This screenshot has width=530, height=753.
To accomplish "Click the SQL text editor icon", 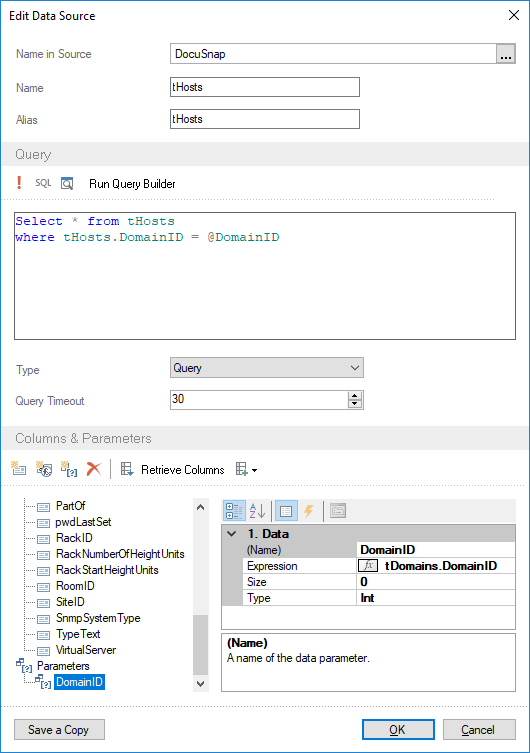I will tap(43, 183).
